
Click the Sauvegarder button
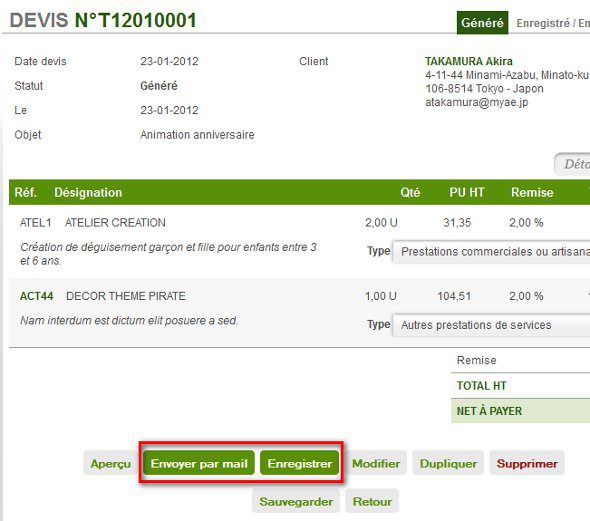tap(296, 501)
